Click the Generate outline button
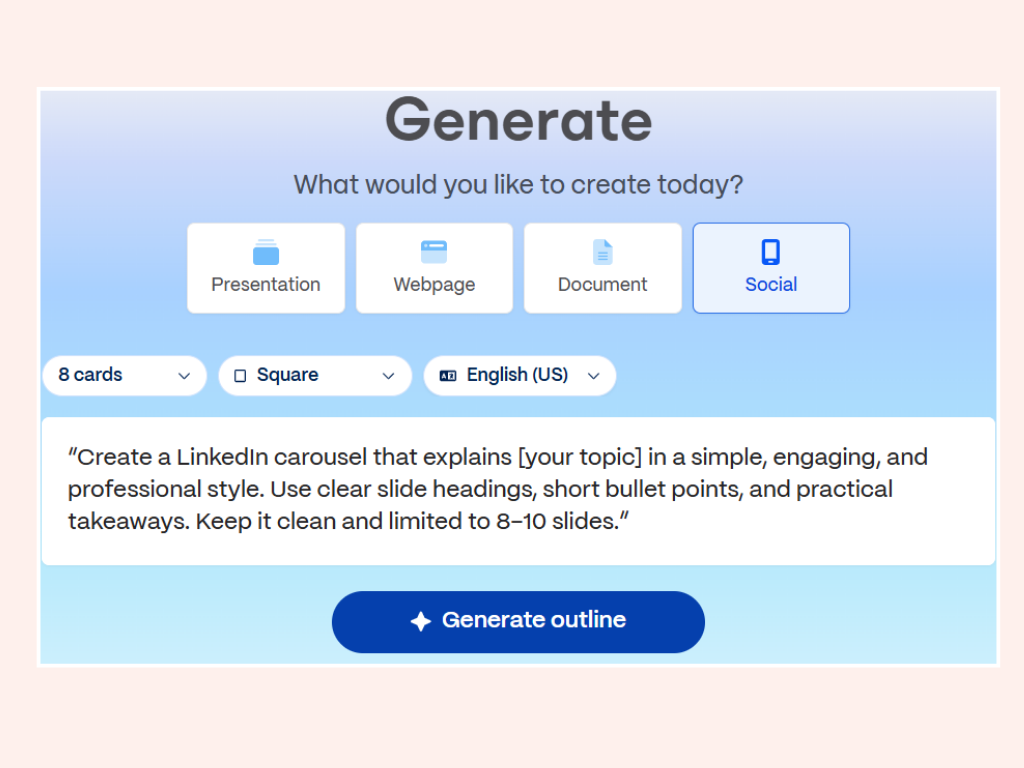The width and height of the screenshot is (1024, 768). pos(518,622)
